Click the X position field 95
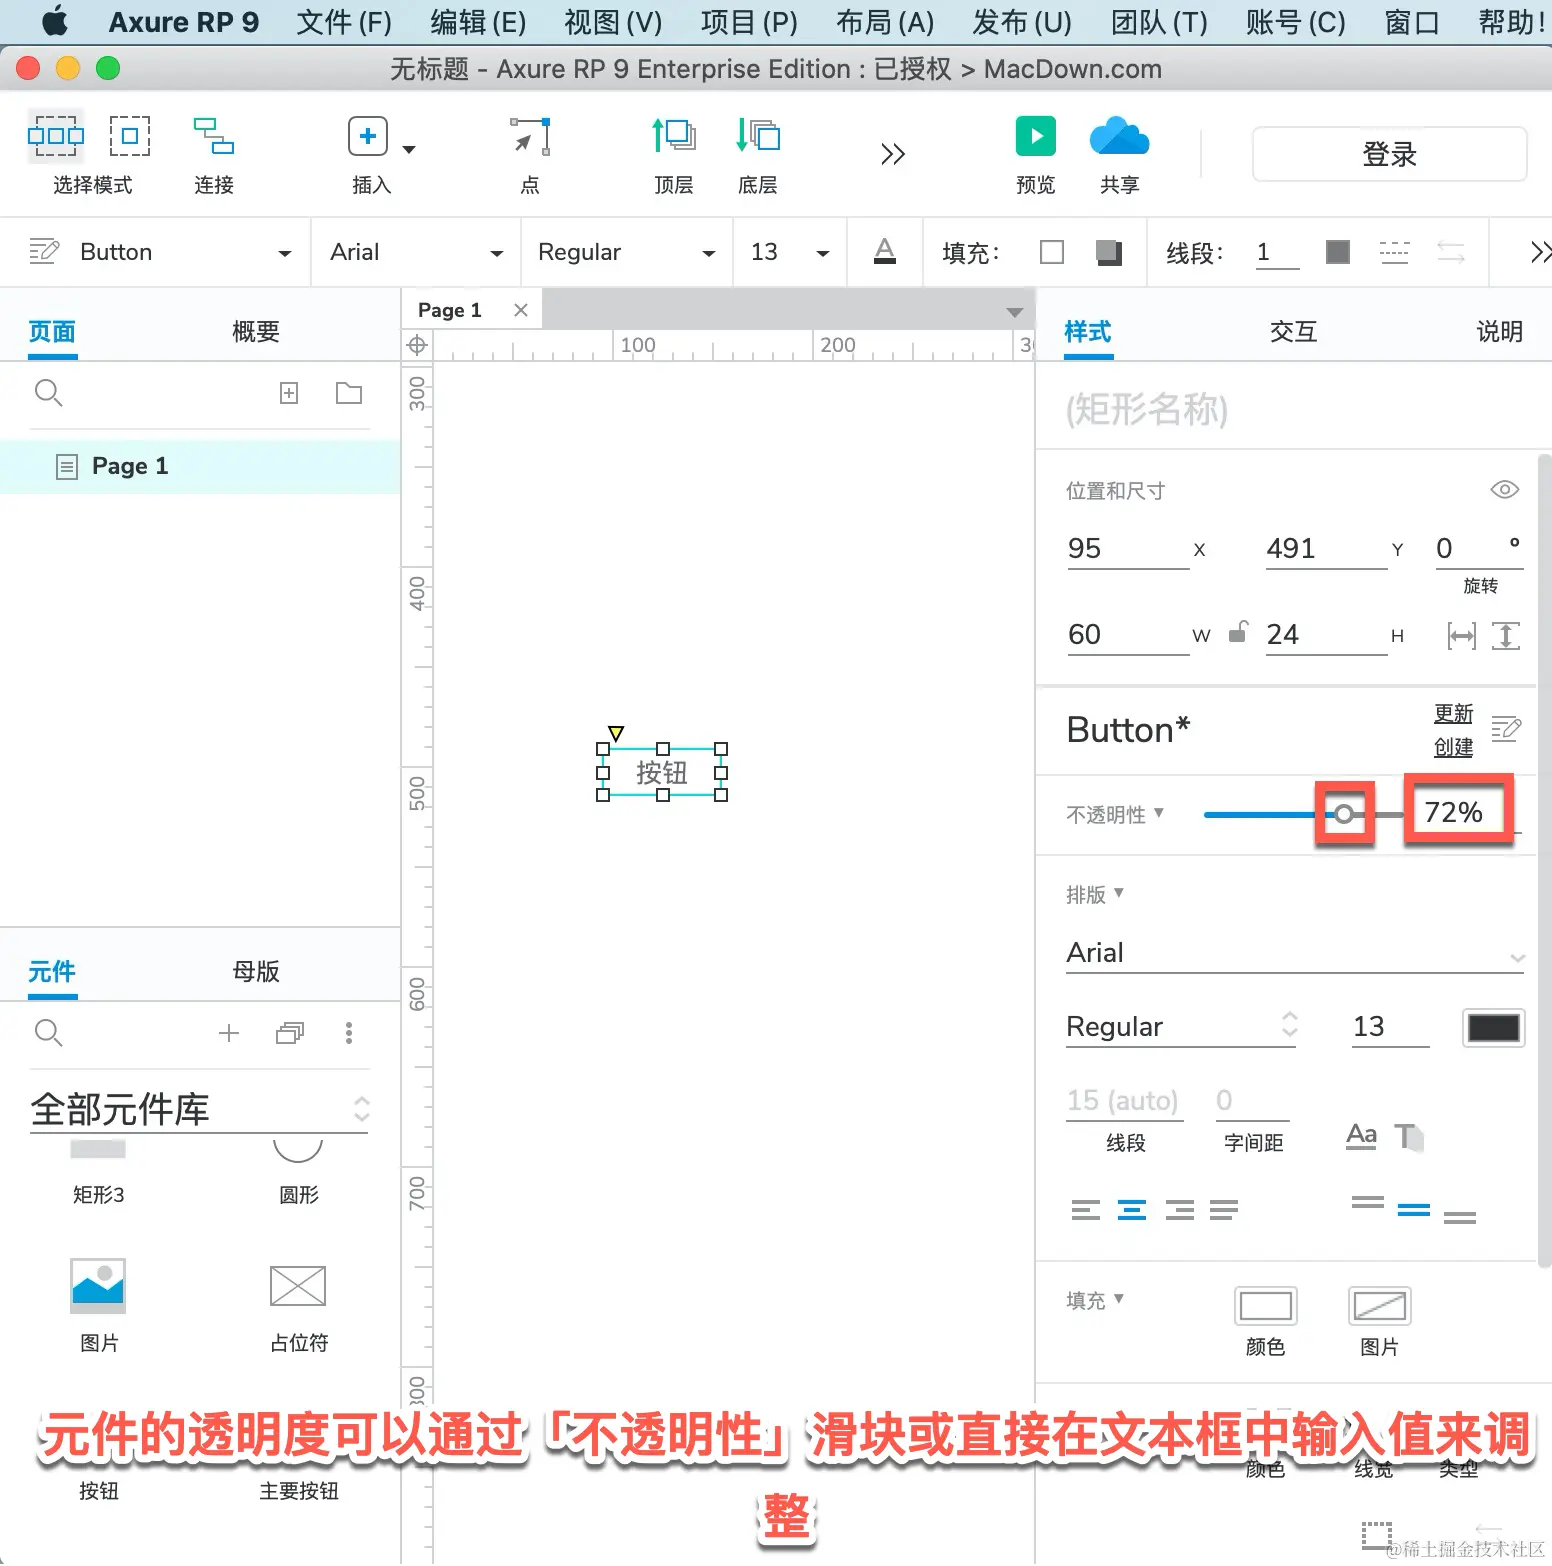This screenshot has height=1566, width=1552. pos(1128,549)
